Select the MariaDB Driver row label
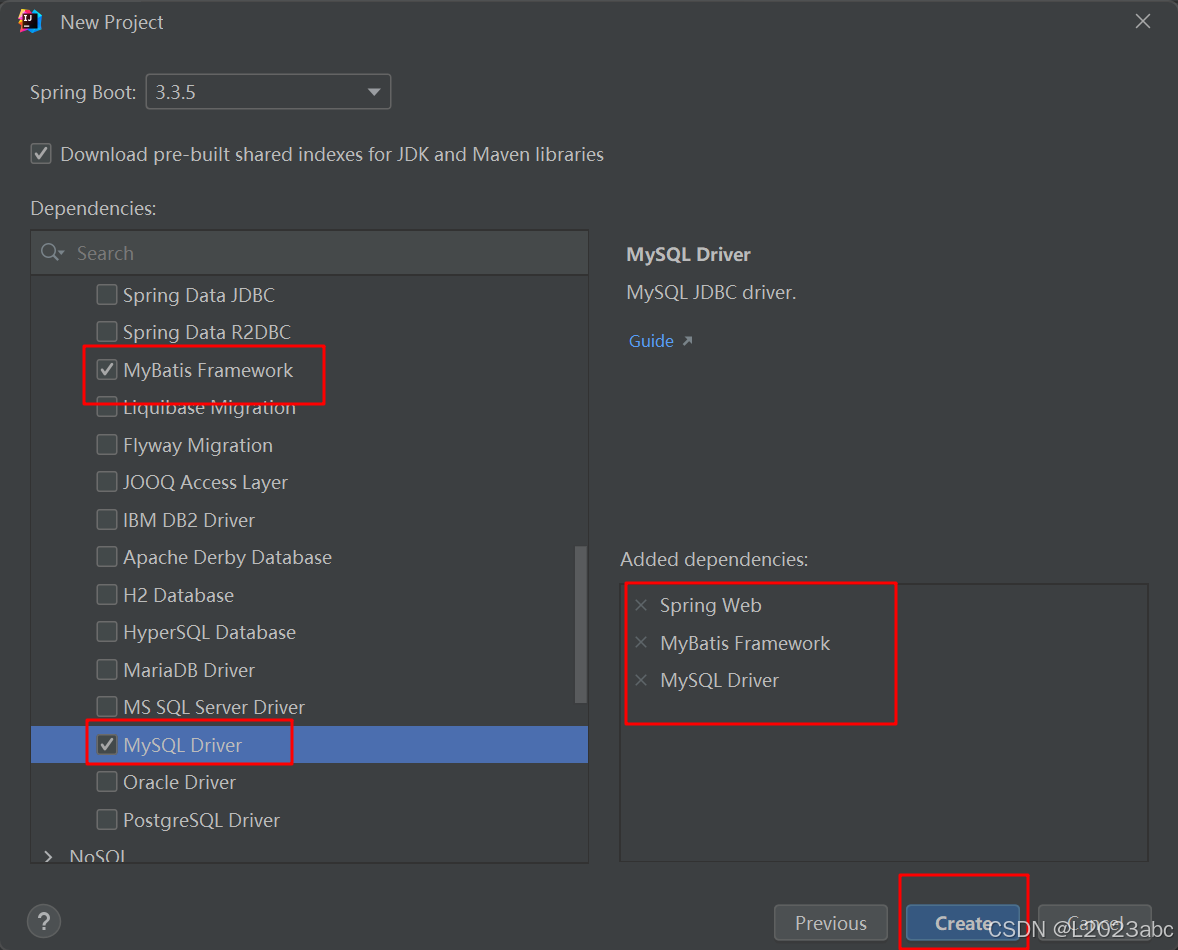The width and height of the screenshot is (1178, 950). 189,670
